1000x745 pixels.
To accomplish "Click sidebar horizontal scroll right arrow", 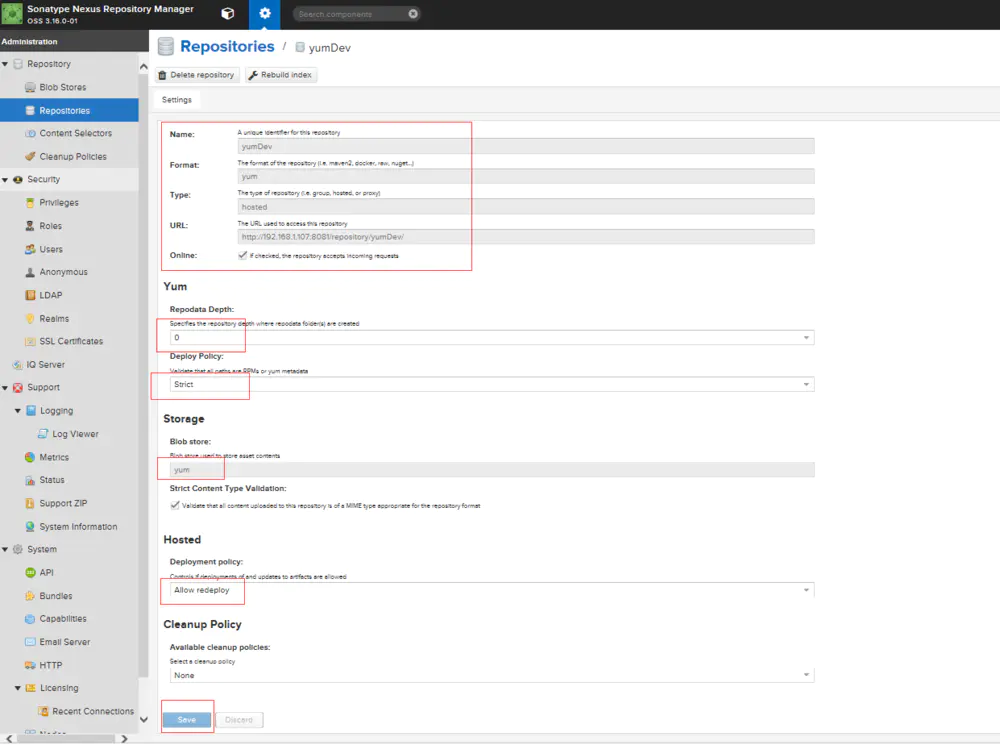I will tap(124, 739).
